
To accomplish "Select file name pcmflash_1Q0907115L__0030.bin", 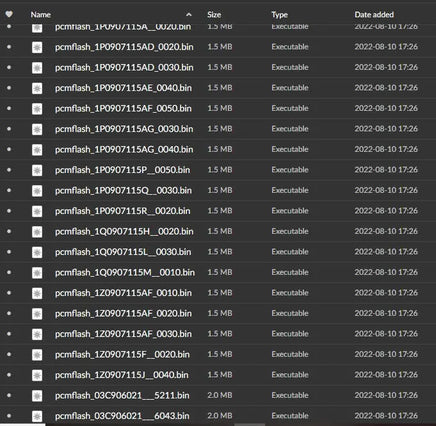I will coord(123,252).
